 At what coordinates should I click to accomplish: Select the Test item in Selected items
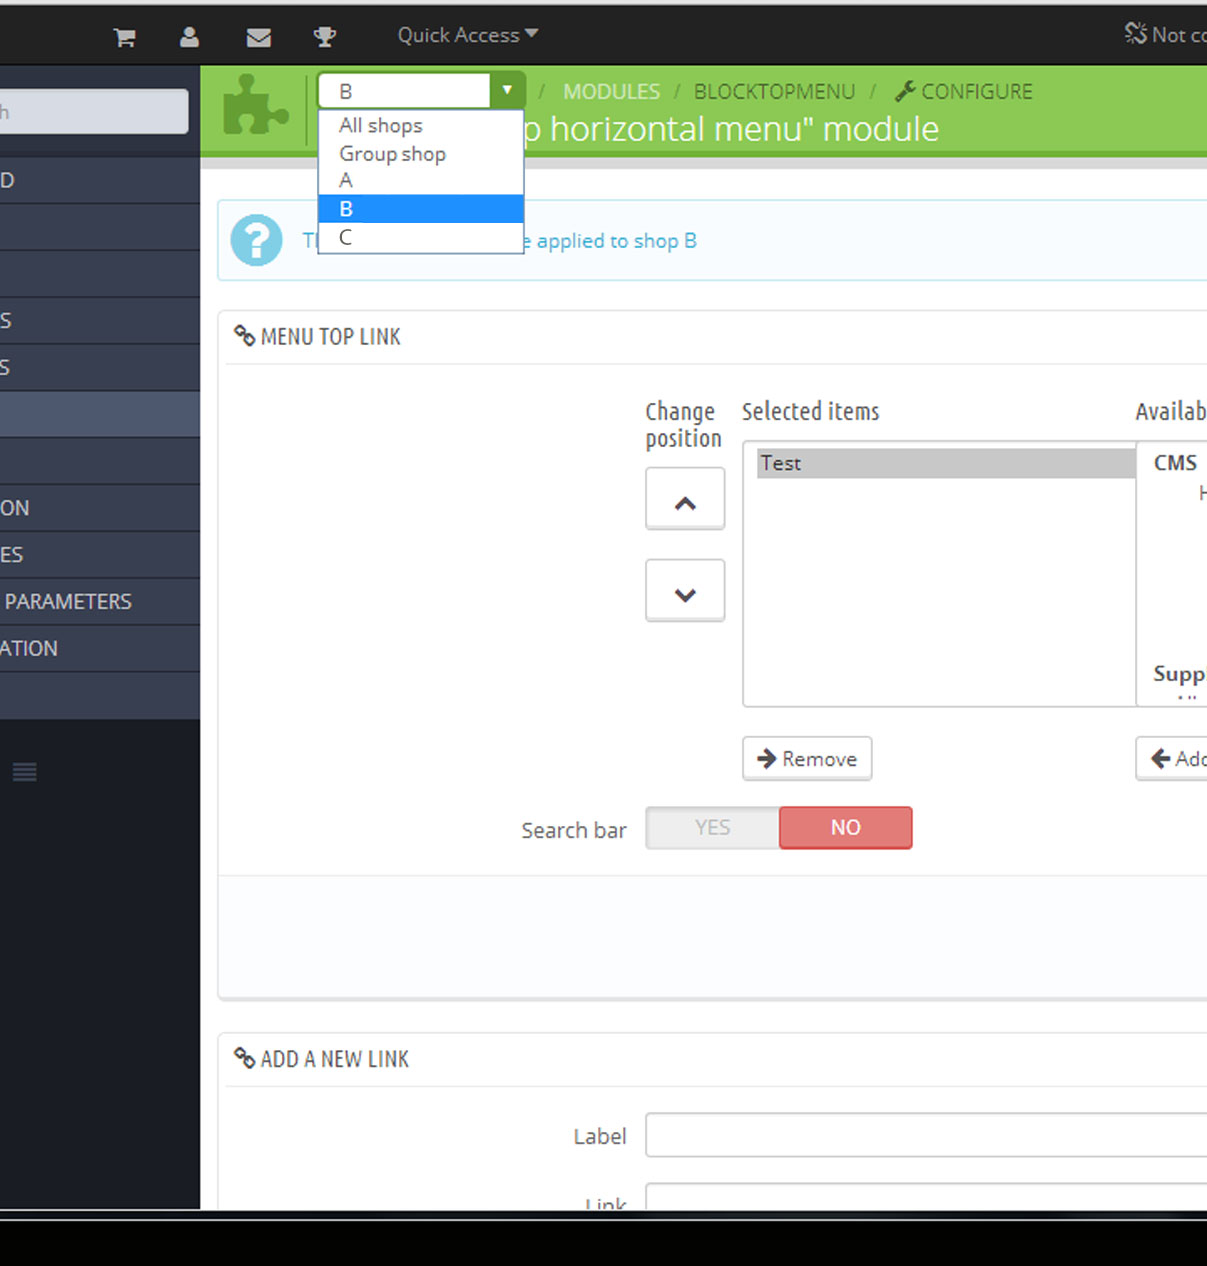[x=946, y=463]
